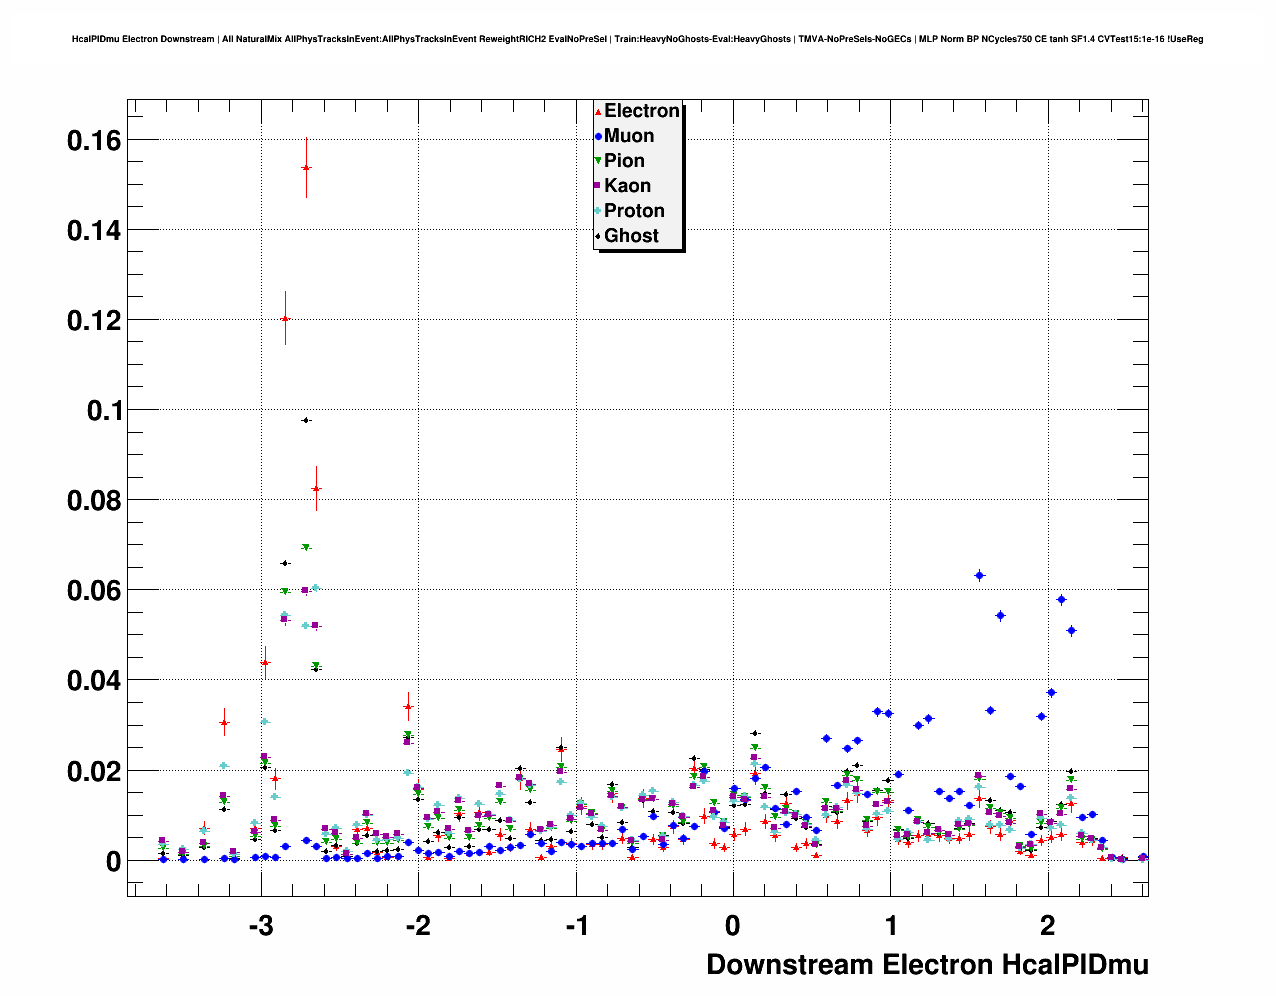1276x996 pixels.
Task: Click the highest red Electron data point
Action: tap(306, 168)
